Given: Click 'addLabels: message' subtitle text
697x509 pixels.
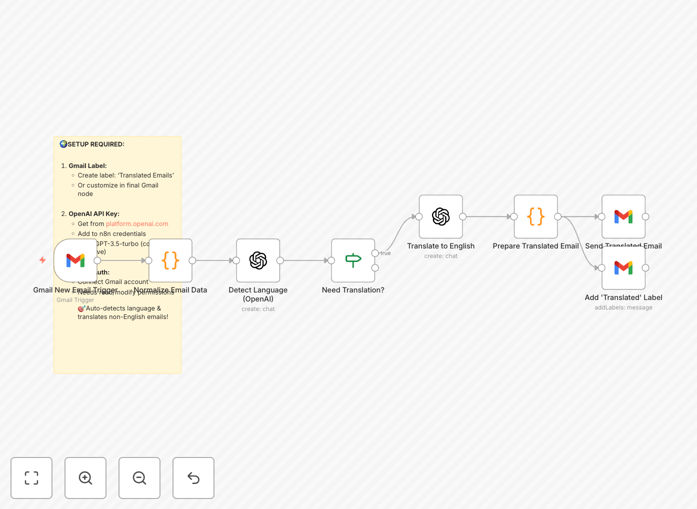Looking at the screenshot, I should [623, 308].
